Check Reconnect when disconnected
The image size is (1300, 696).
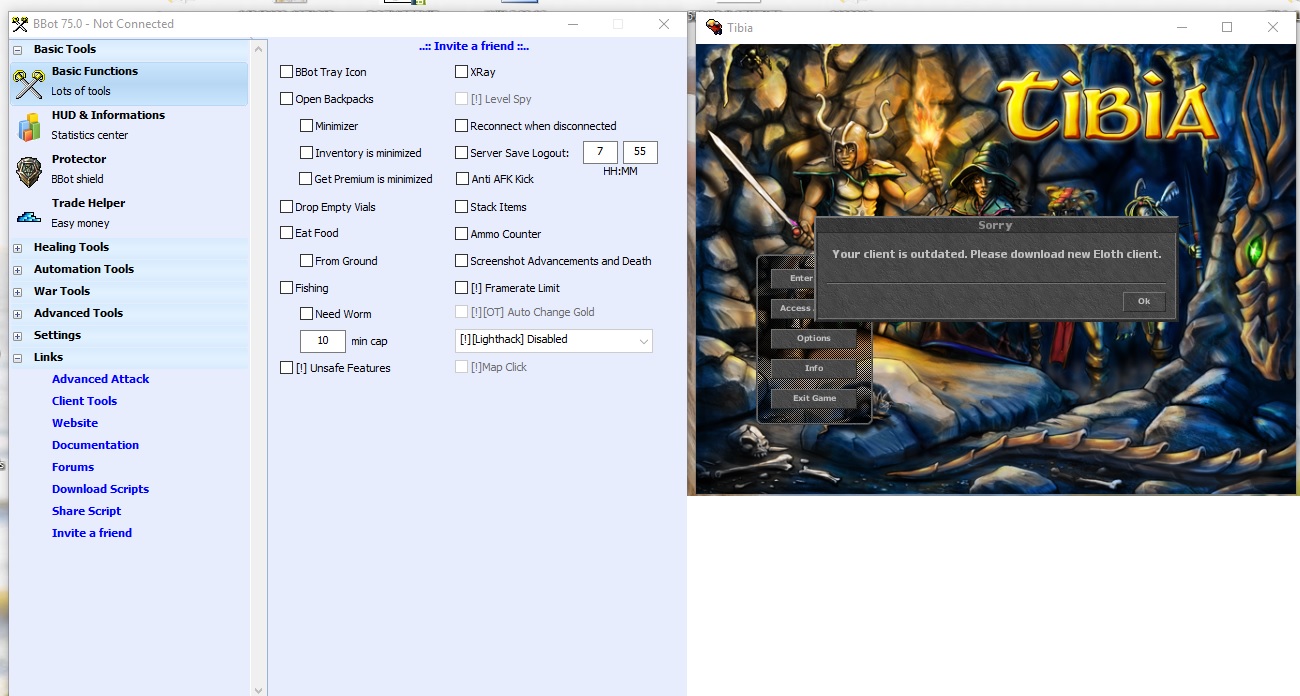(x=461, y=126)
